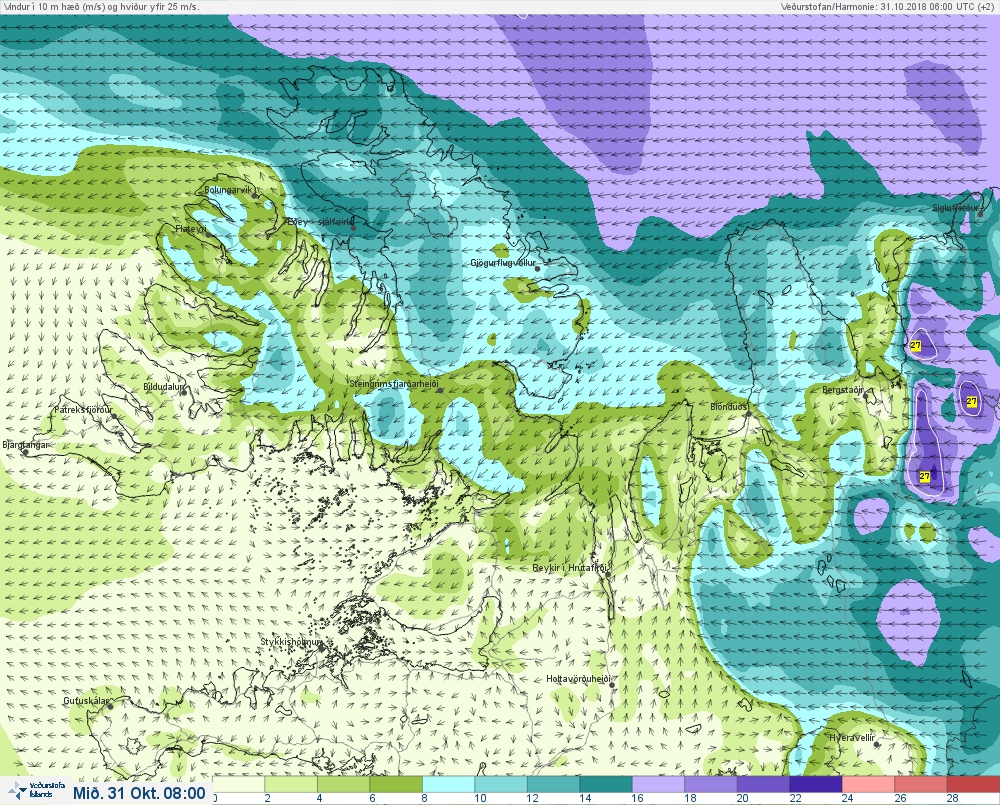1000x805 pixels.
Task: Select the Reykir í Hrútafirði station
Action: click(608, 575)
